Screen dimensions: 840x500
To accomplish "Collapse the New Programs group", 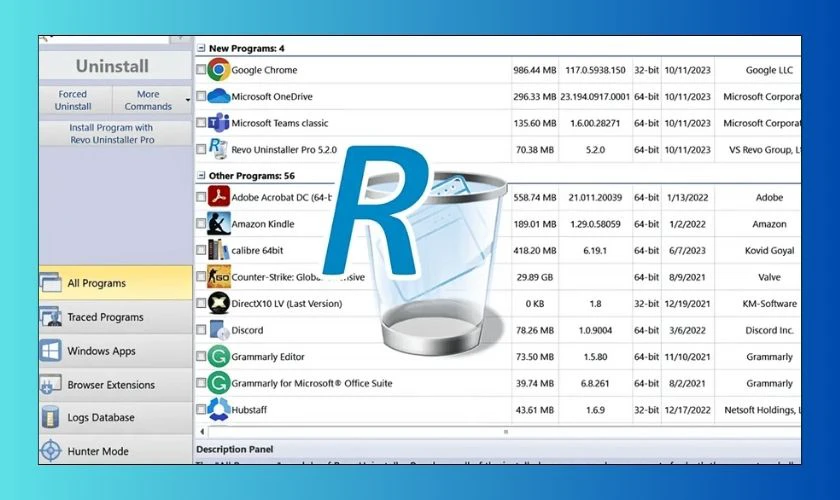I will pyautogui.click(x=201, y=48).
